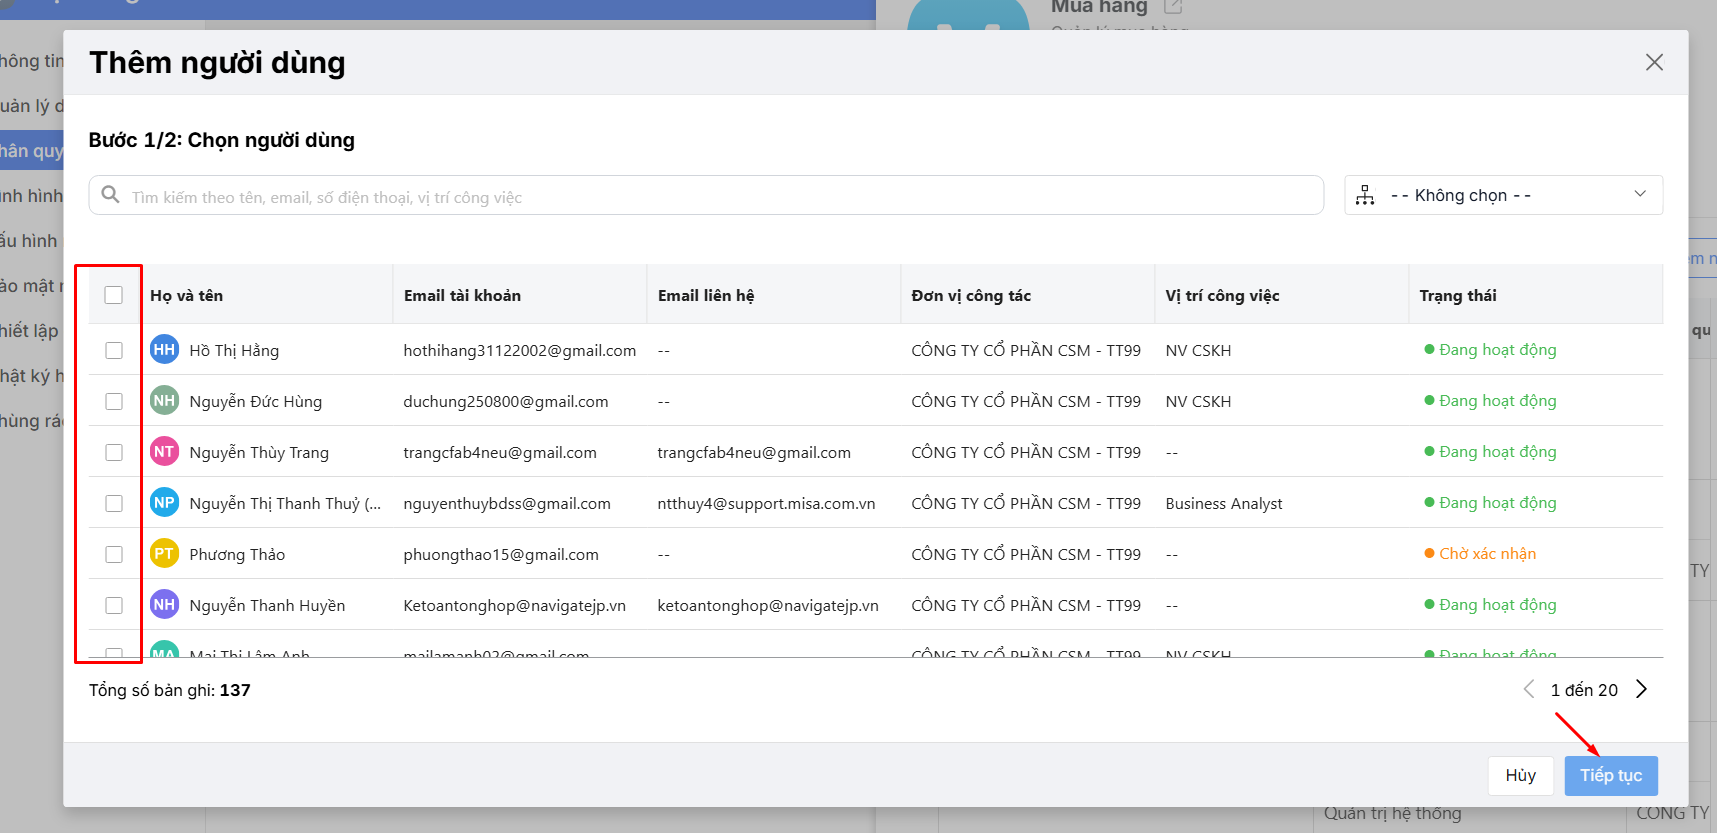Focus the user search input field

(720, 197)
